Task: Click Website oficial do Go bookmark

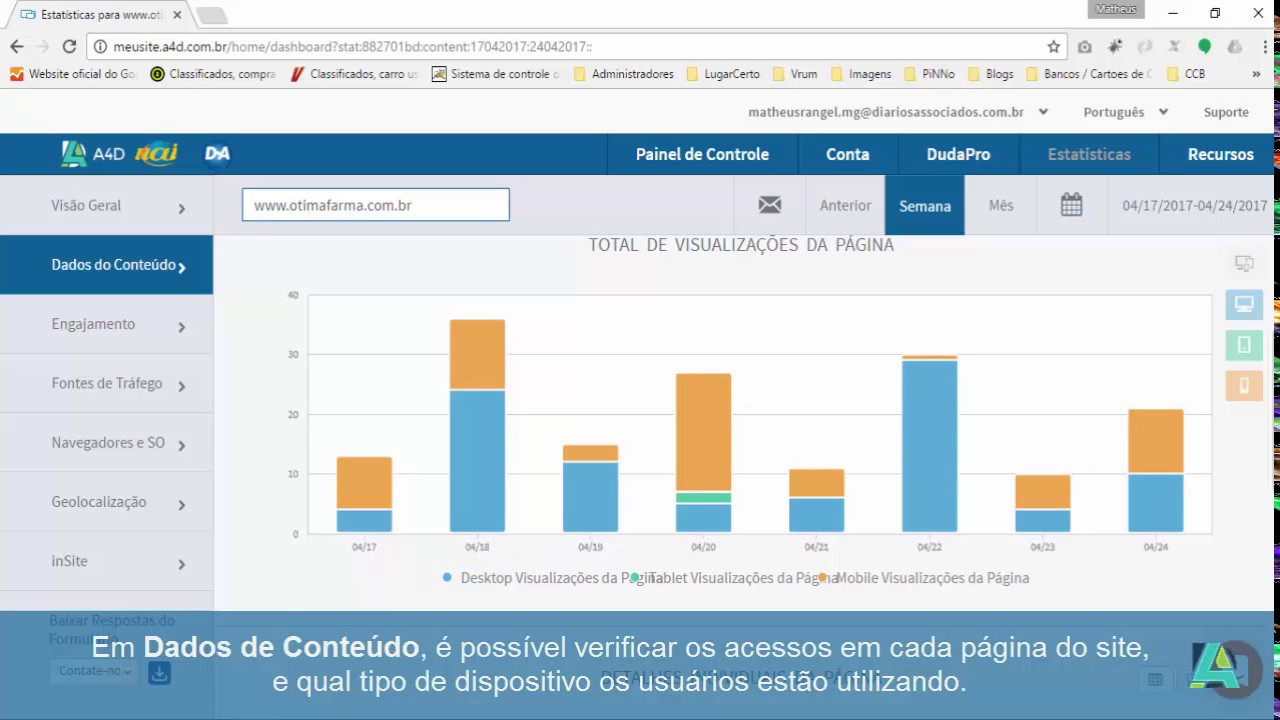Action: (72, 74)
